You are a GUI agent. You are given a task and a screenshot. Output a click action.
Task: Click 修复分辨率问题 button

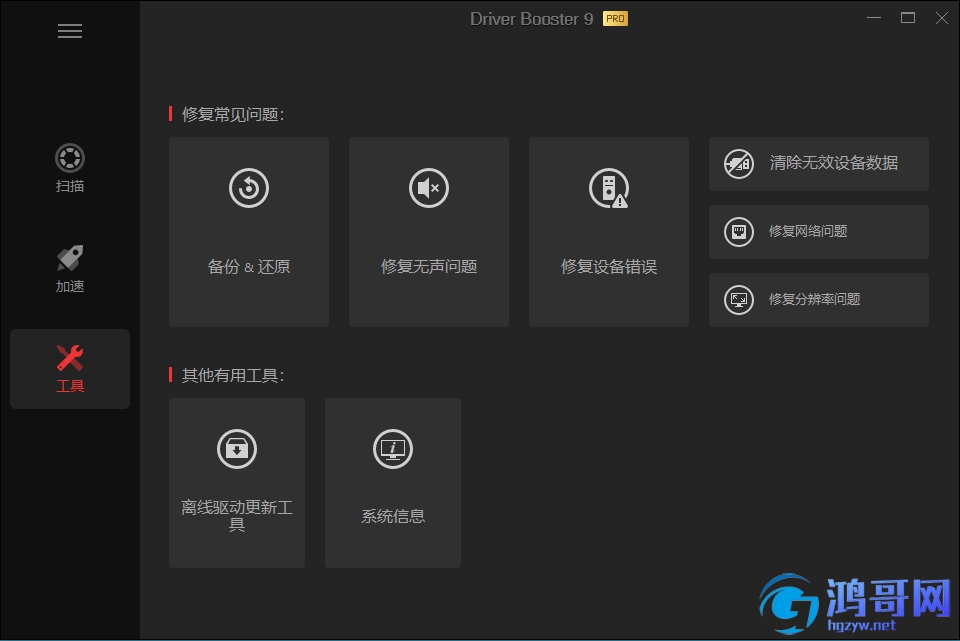[819, 299]
